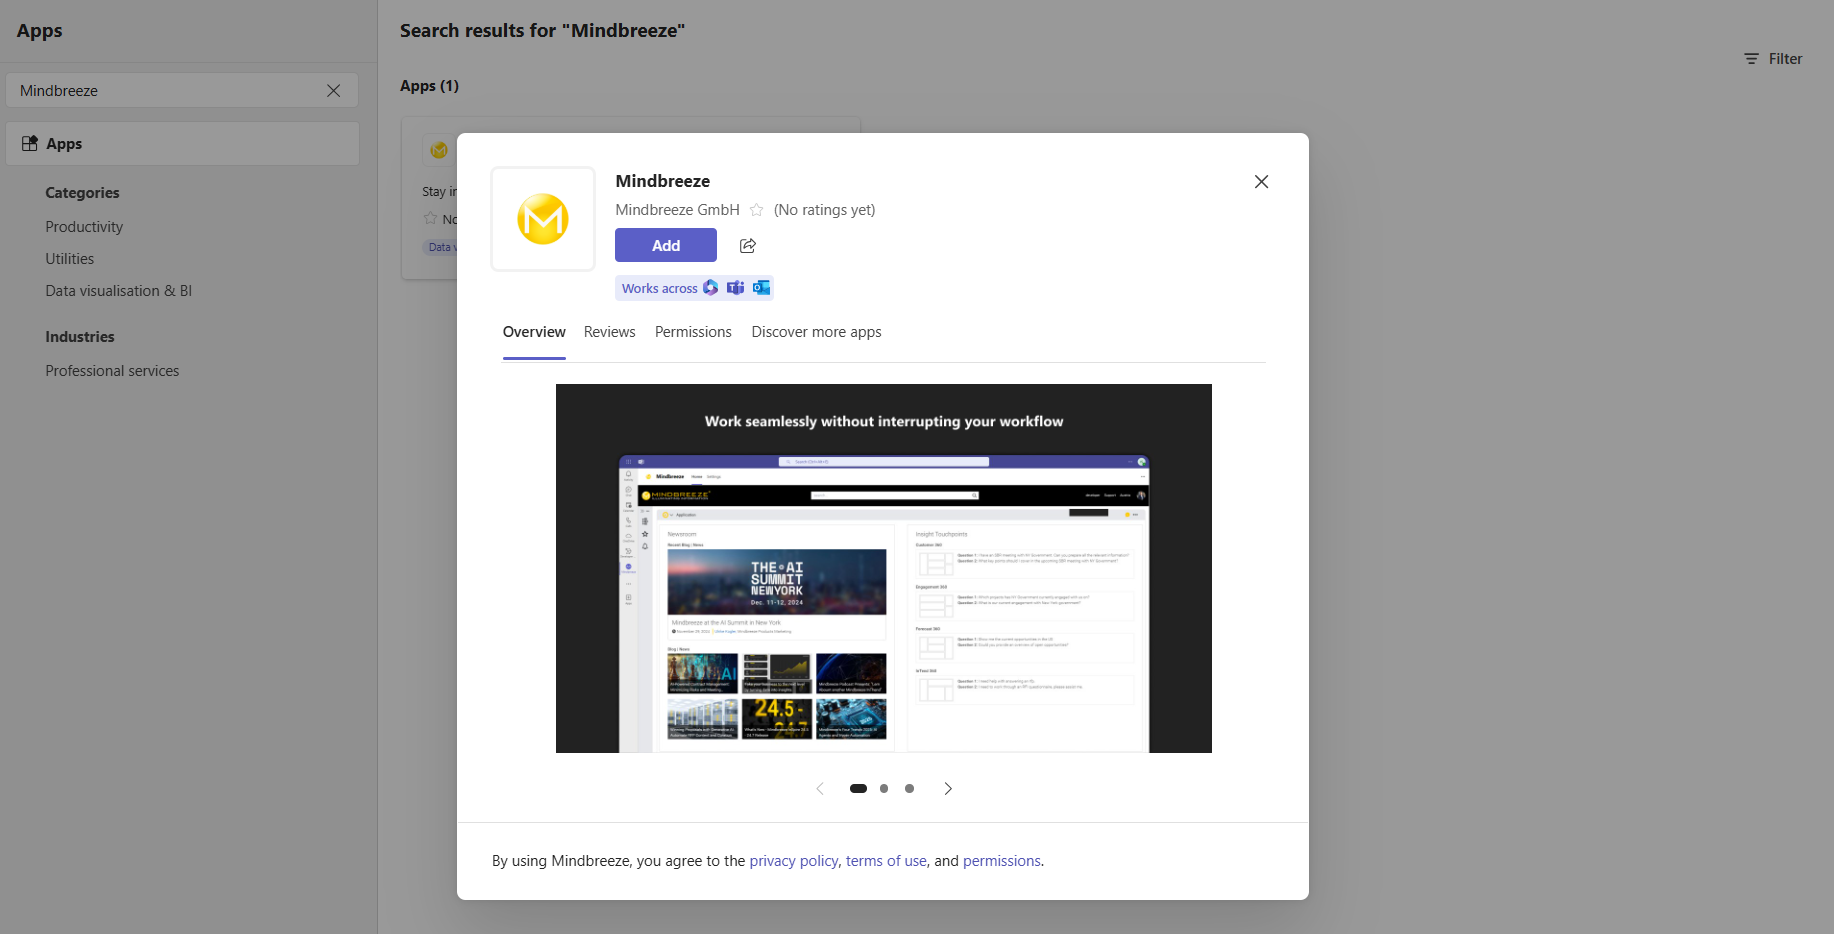Click the rating star icon

(x=757, y=210)
